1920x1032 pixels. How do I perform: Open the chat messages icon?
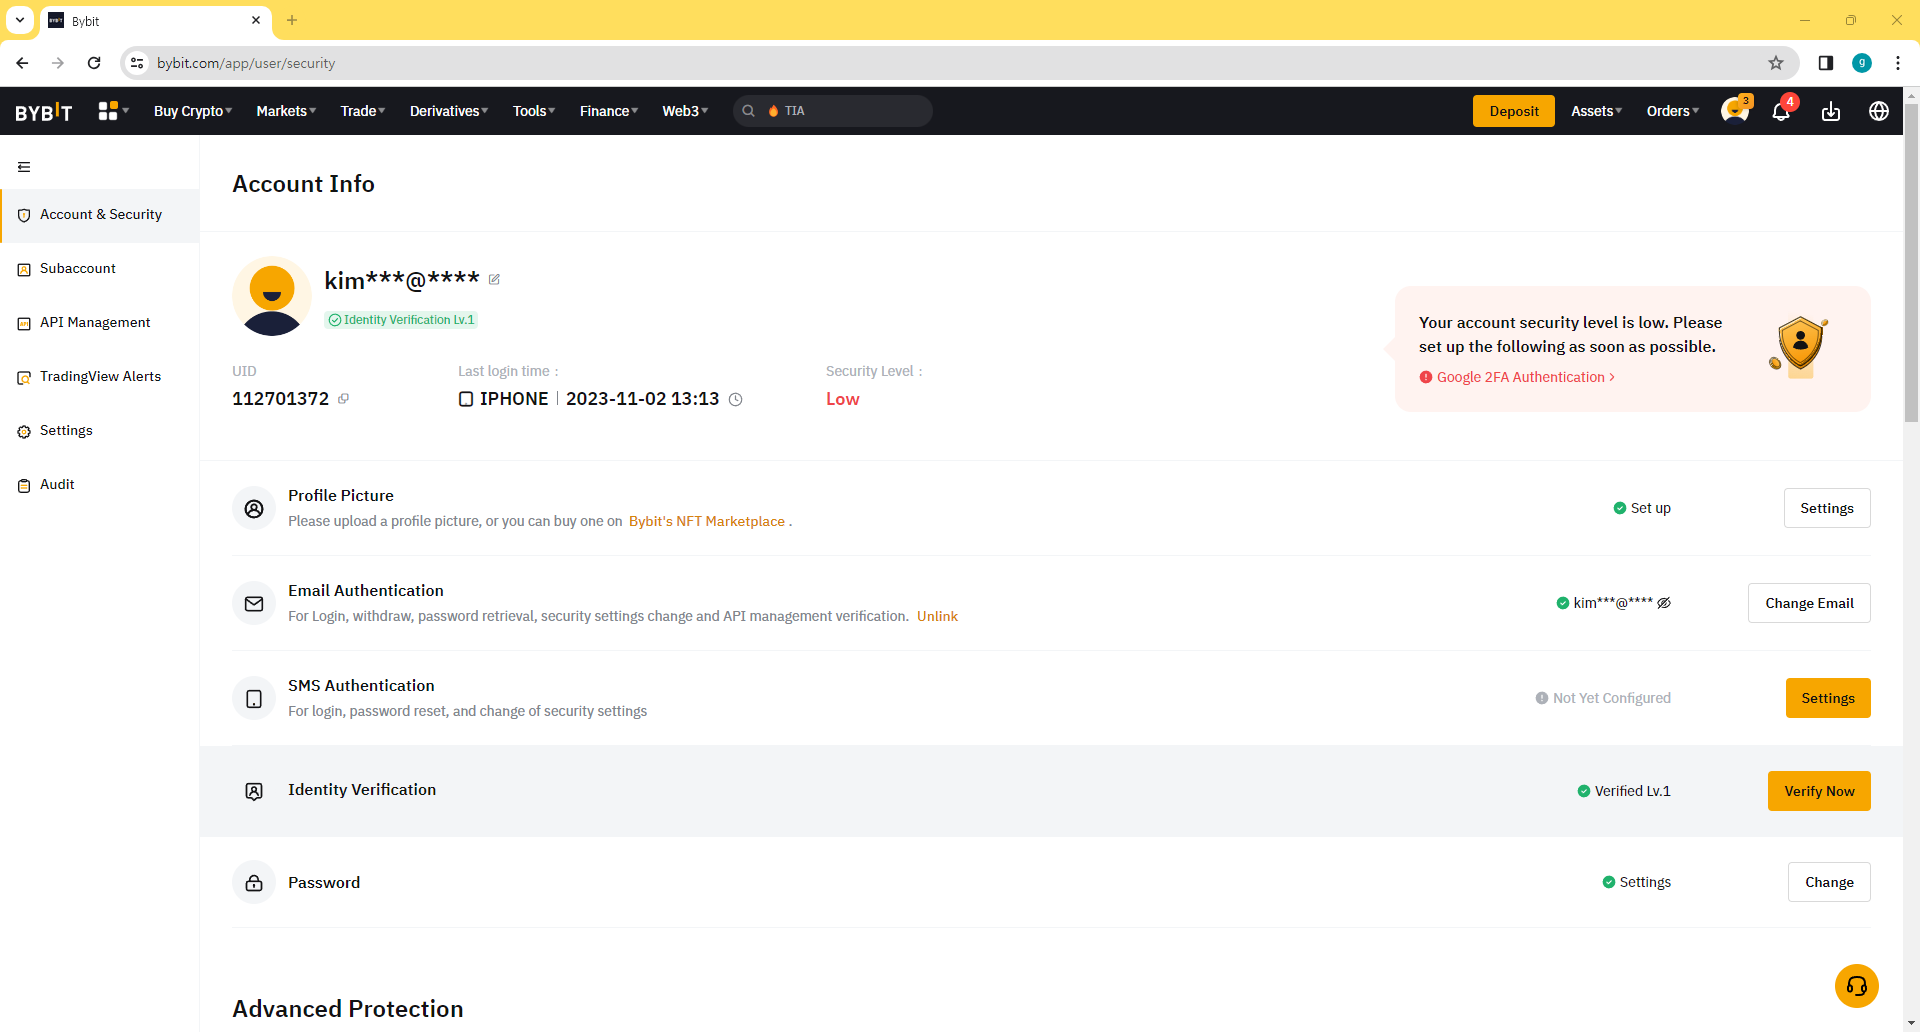tap(1734, 111)
